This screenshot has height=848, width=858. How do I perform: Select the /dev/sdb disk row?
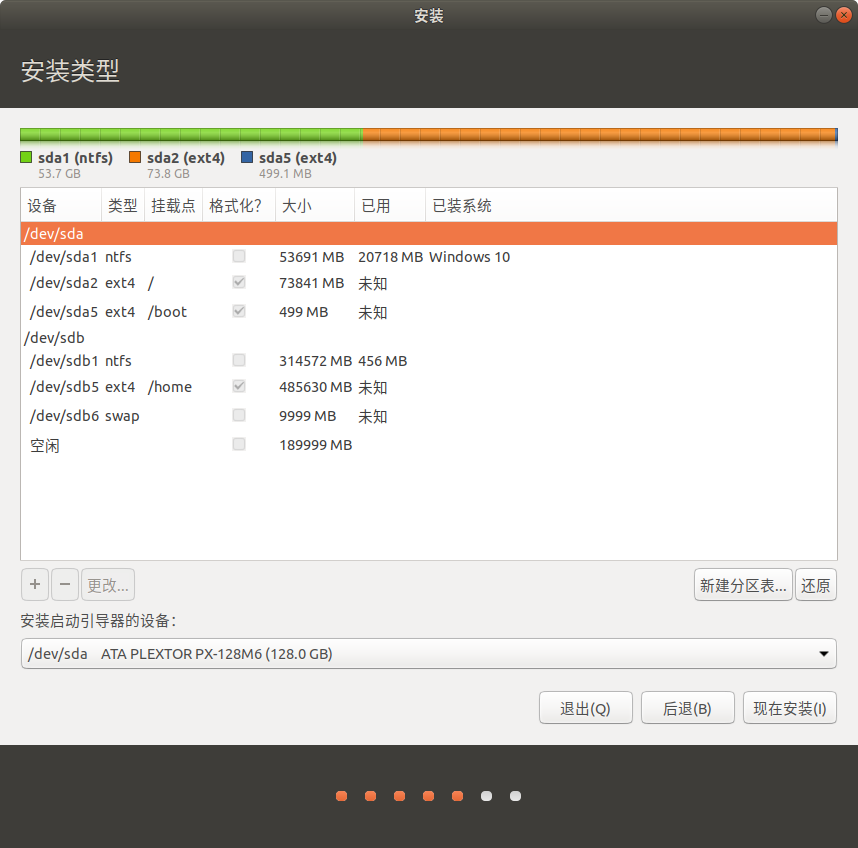click(428, 338)
